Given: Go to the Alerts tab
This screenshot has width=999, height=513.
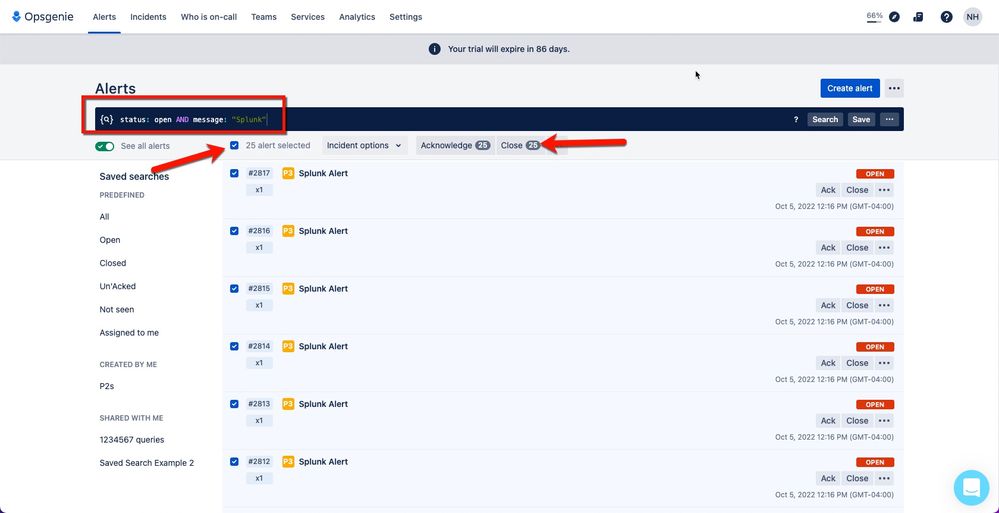Looking at the screenshot, I should point(104,17).
